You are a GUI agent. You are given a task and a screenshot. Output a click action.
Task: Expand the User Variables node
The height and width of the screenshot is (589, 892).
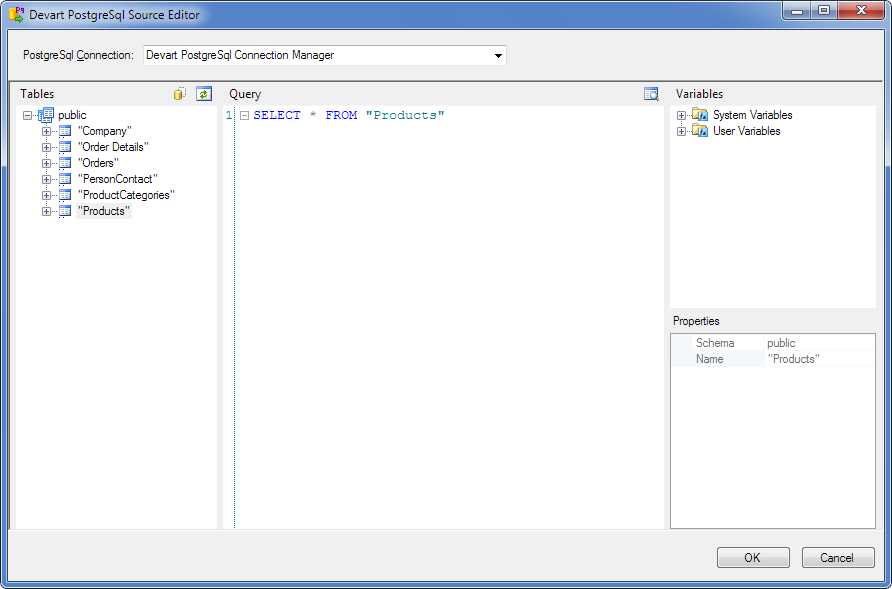681,131
